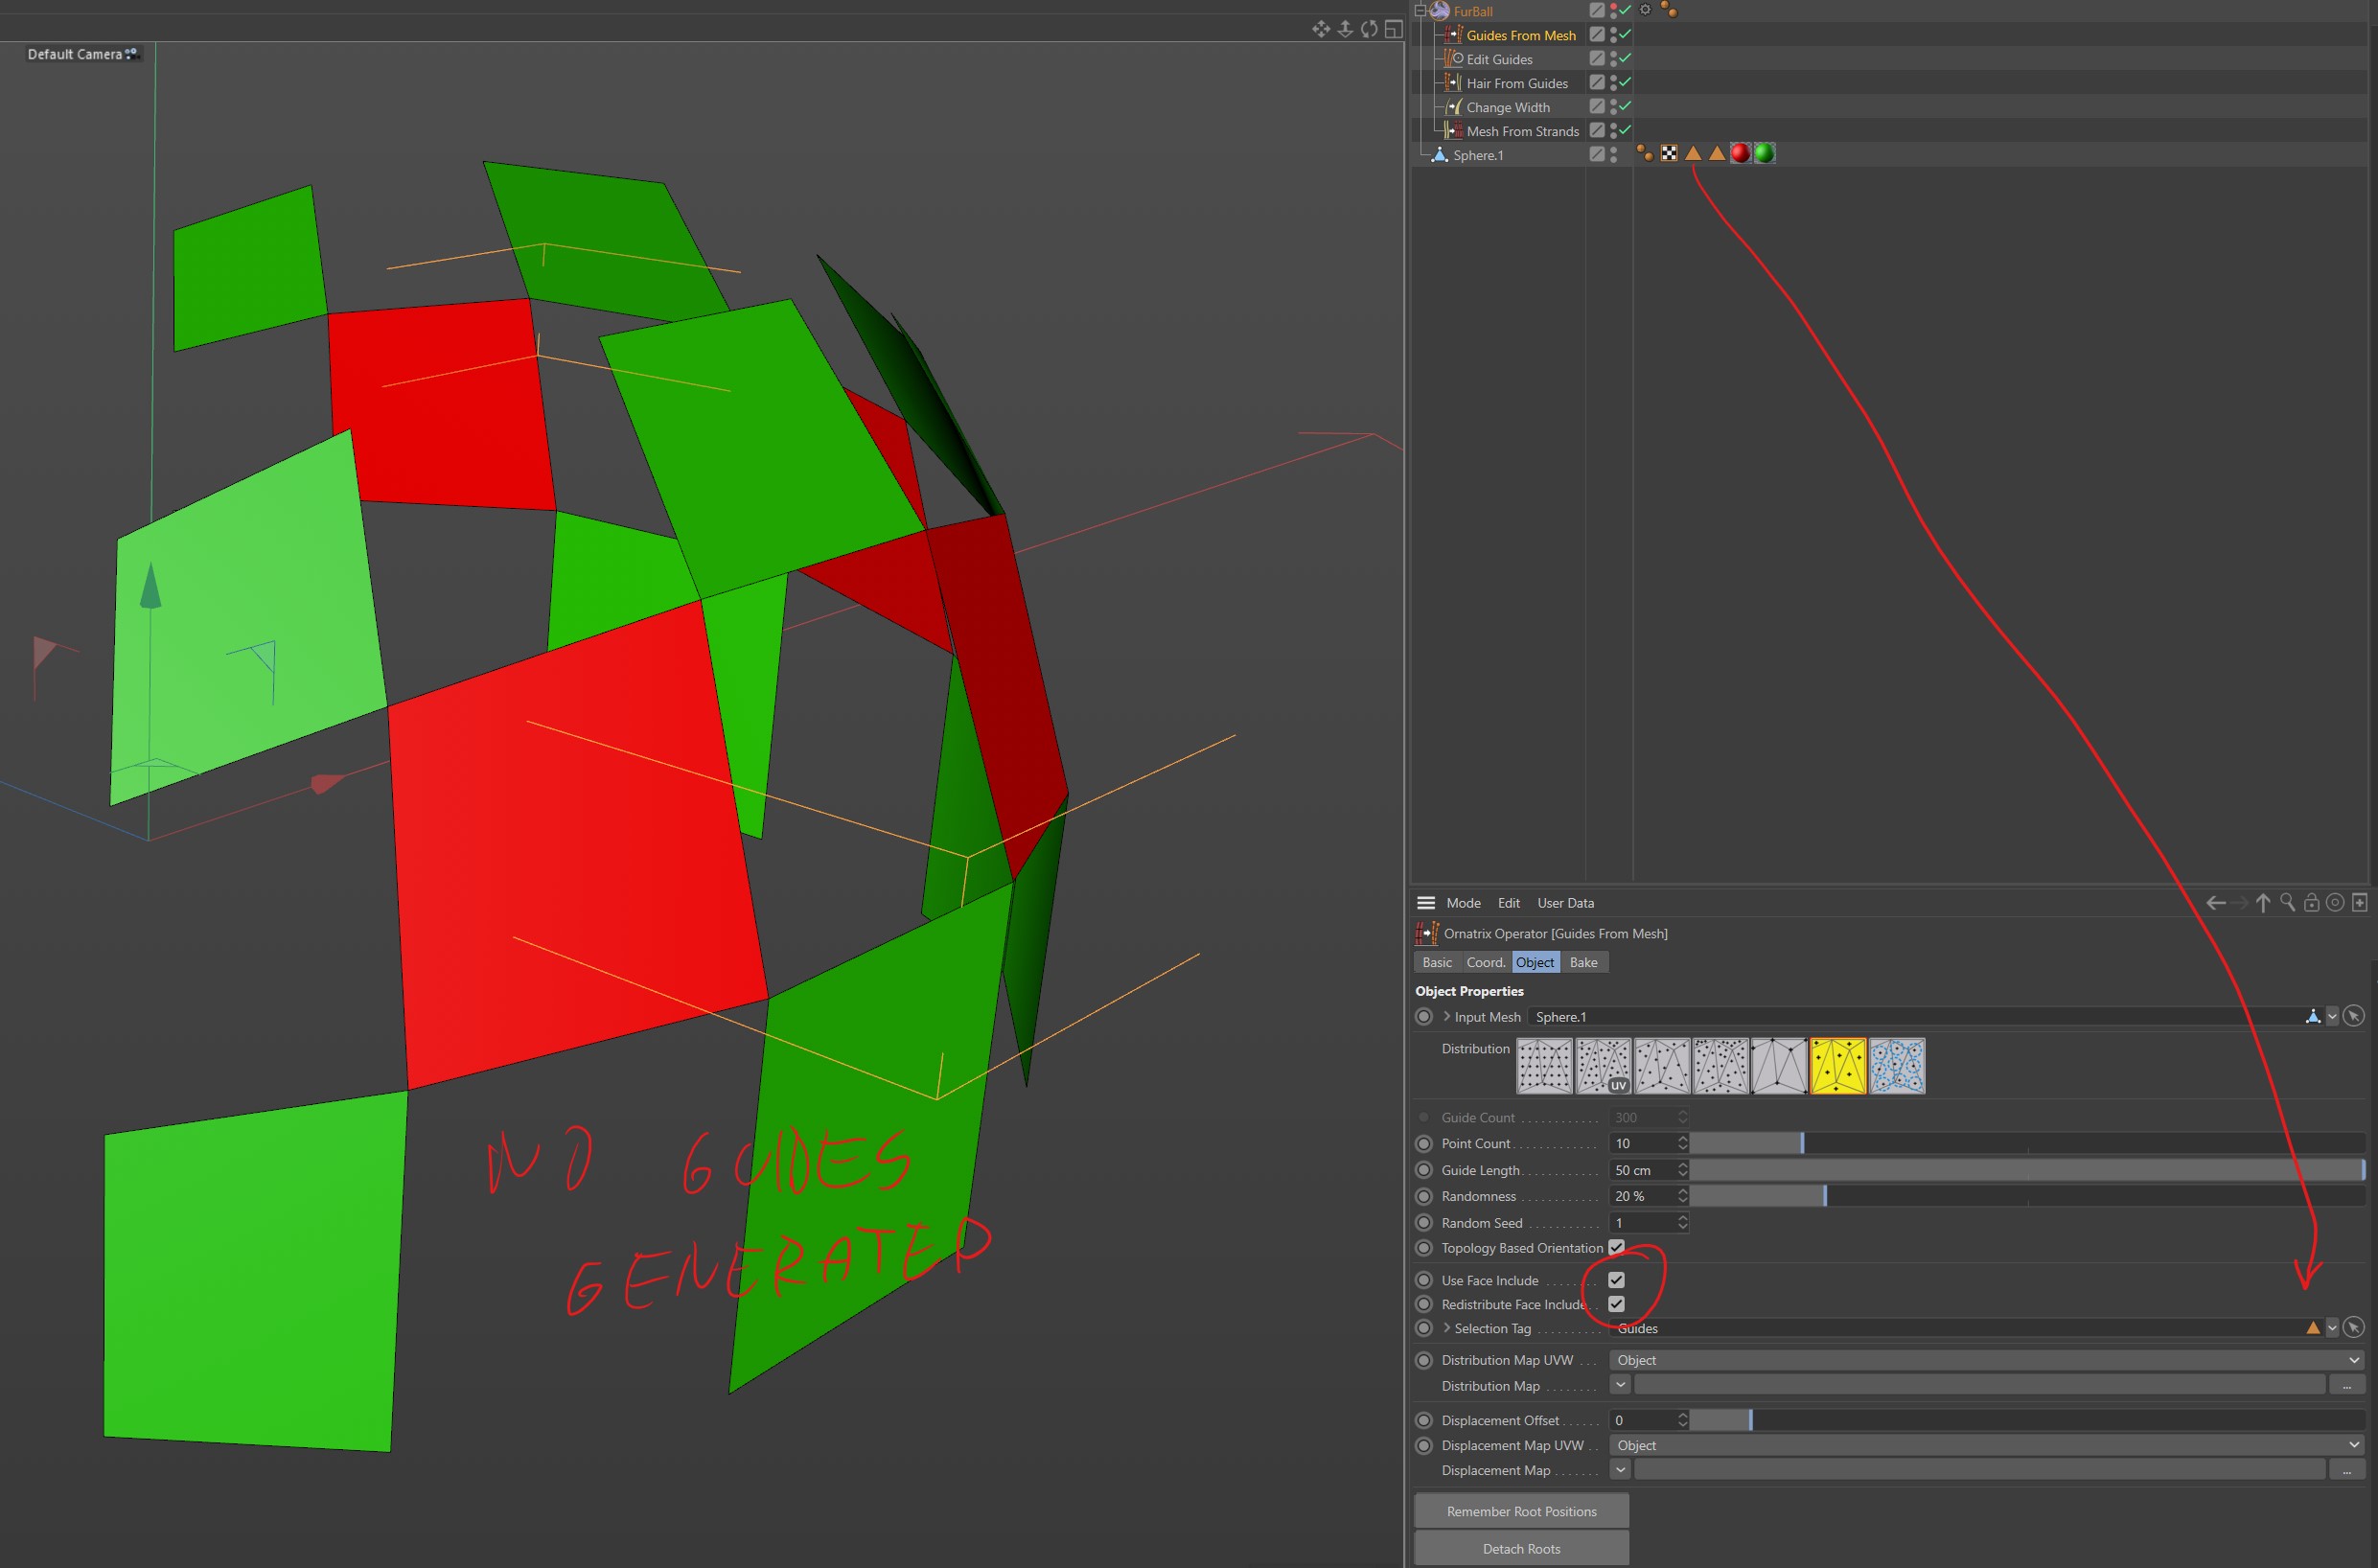Choose the blue circles distribution icon
Screen dimensions: 2378x1568
[x=1896, y=1066]
